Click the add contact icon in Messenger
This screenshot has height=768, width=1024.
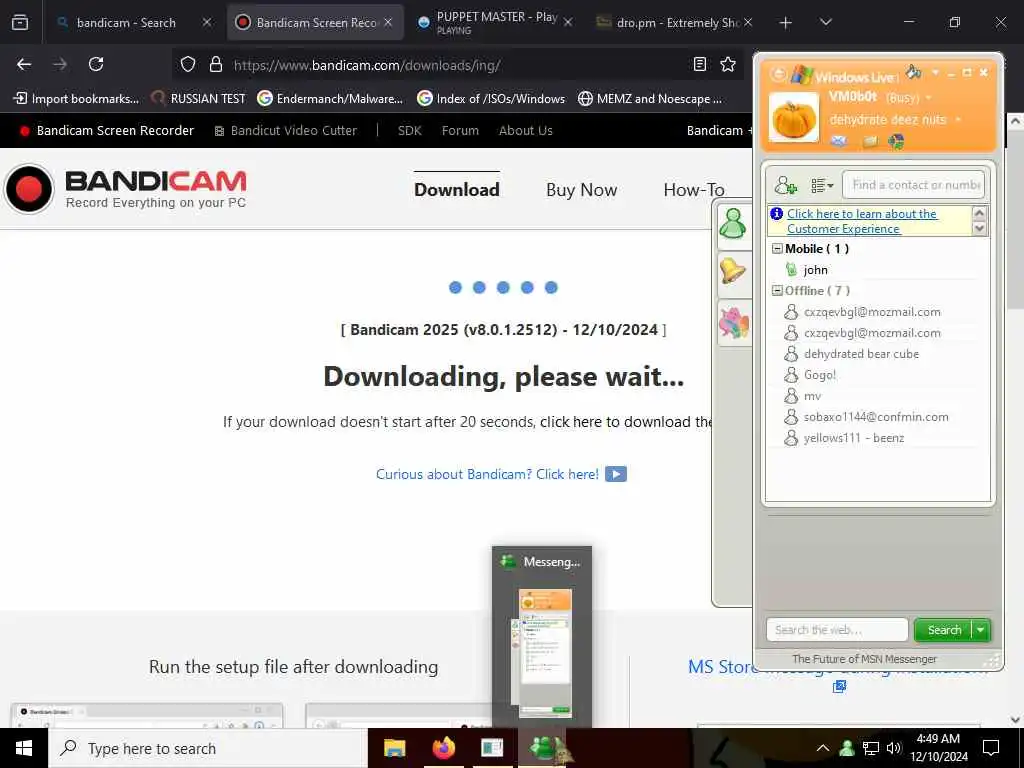click(785, 185)
